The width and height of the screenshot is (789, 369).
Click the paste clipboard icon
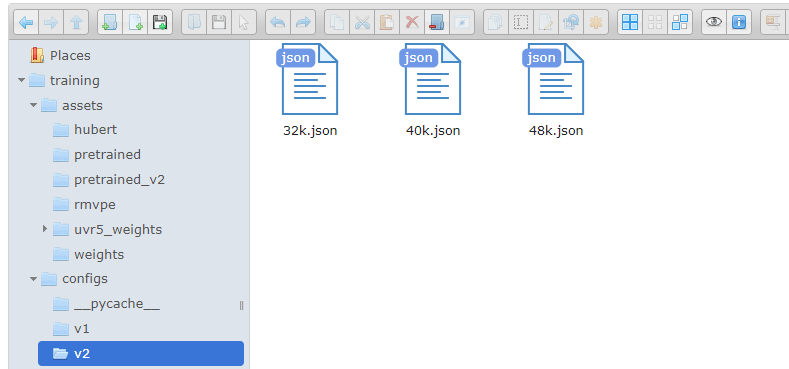point(387,22)
